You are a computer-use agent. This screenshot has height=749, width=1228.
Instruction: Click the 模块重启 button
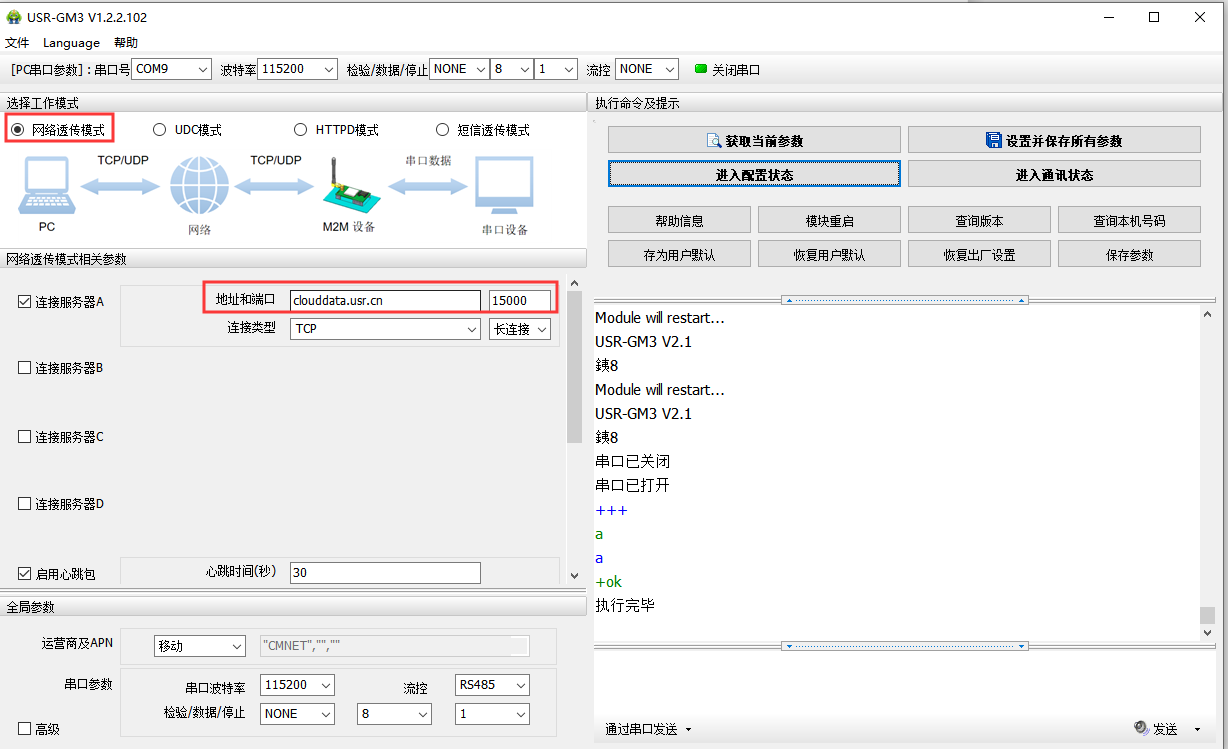click(x=829, y=221)
